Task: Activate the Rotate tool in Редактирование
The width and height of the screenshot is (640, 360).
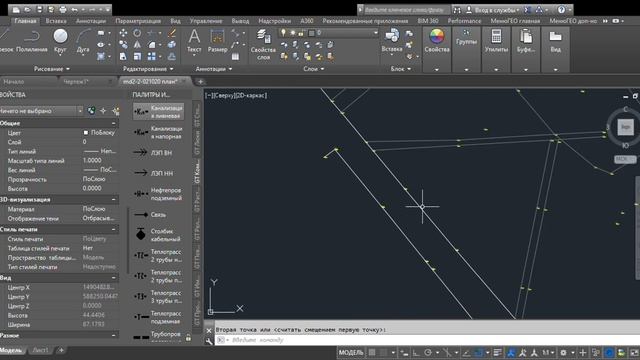Action: pos(137,33)
